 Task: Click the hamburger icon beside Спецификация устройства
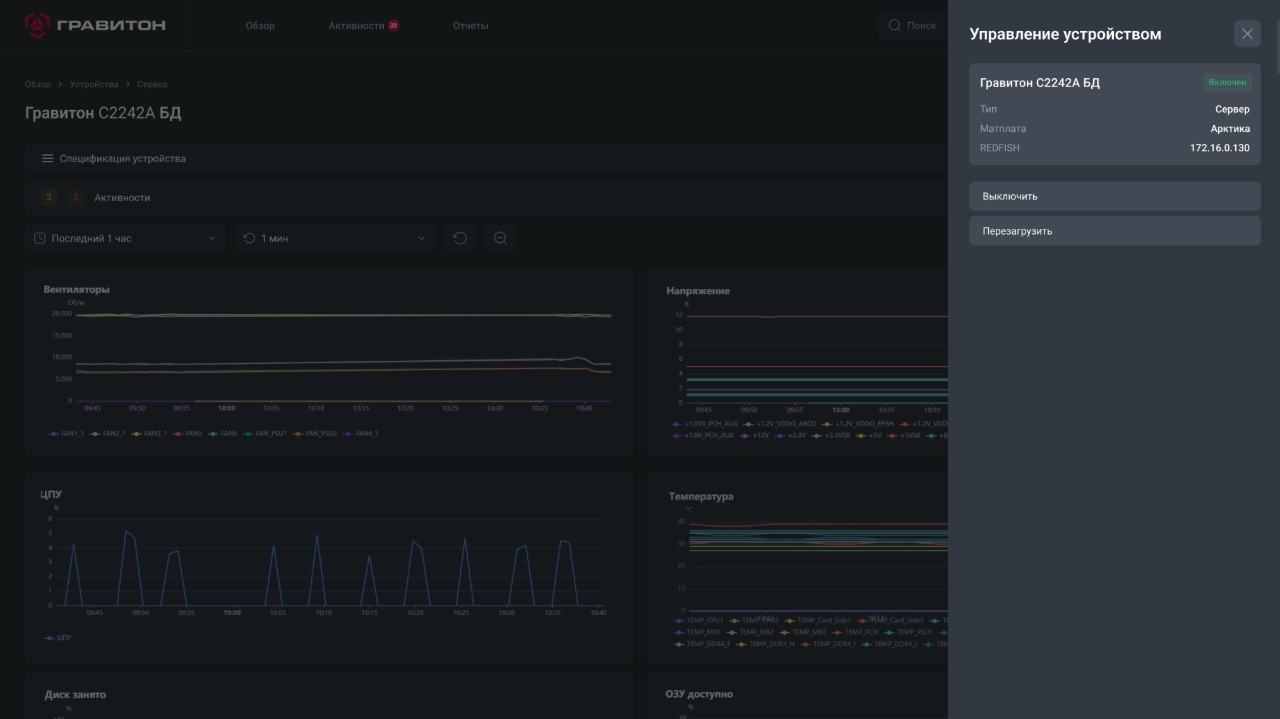click(47, 158)
